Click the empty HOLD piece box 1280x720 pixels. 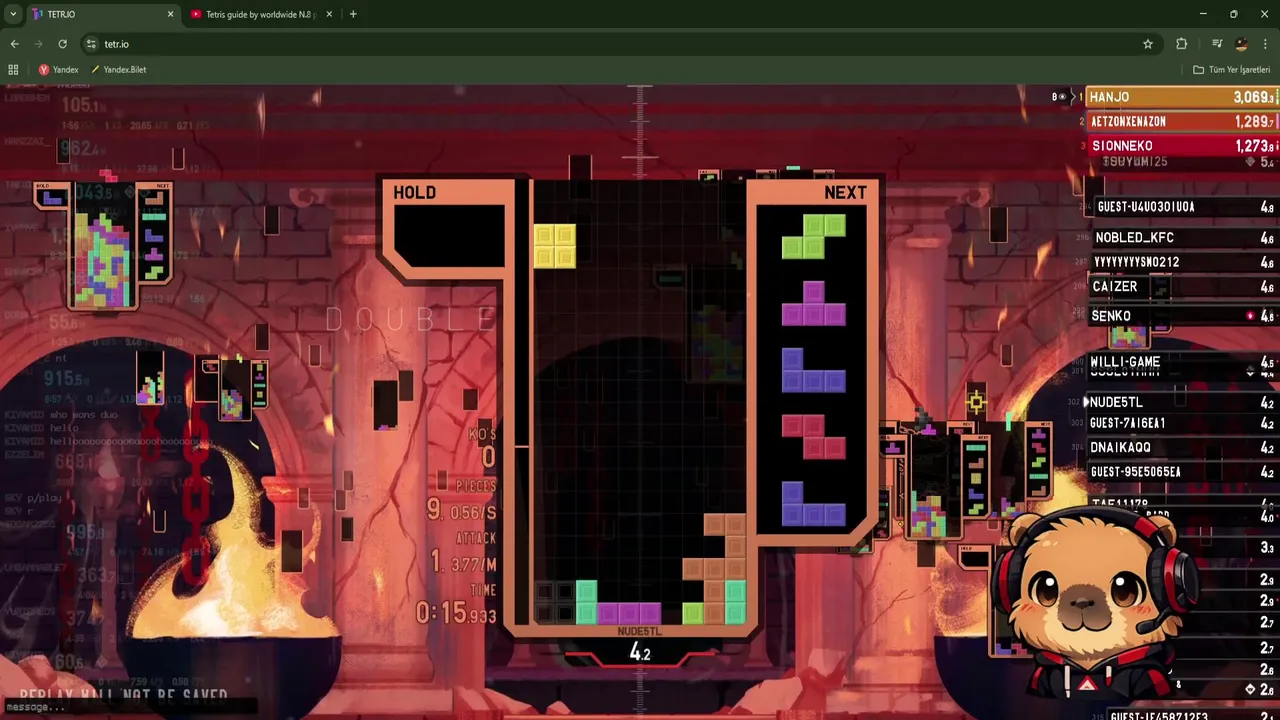449,236
